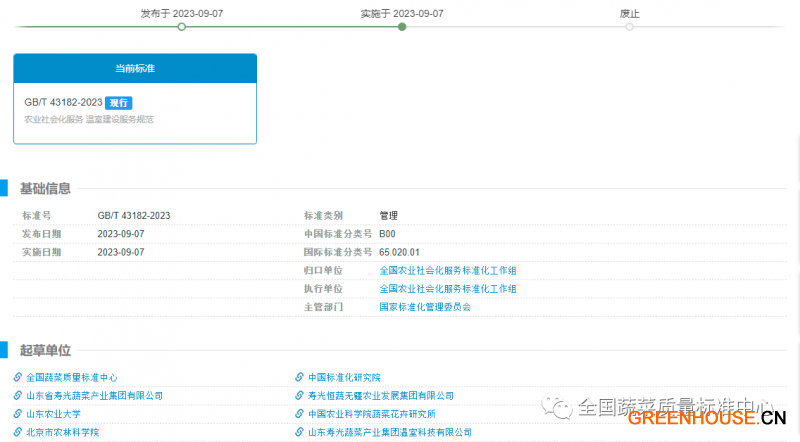The image size is (800, 442).
Task: Click the 实施日期 field label
Action: pos(41,253)
